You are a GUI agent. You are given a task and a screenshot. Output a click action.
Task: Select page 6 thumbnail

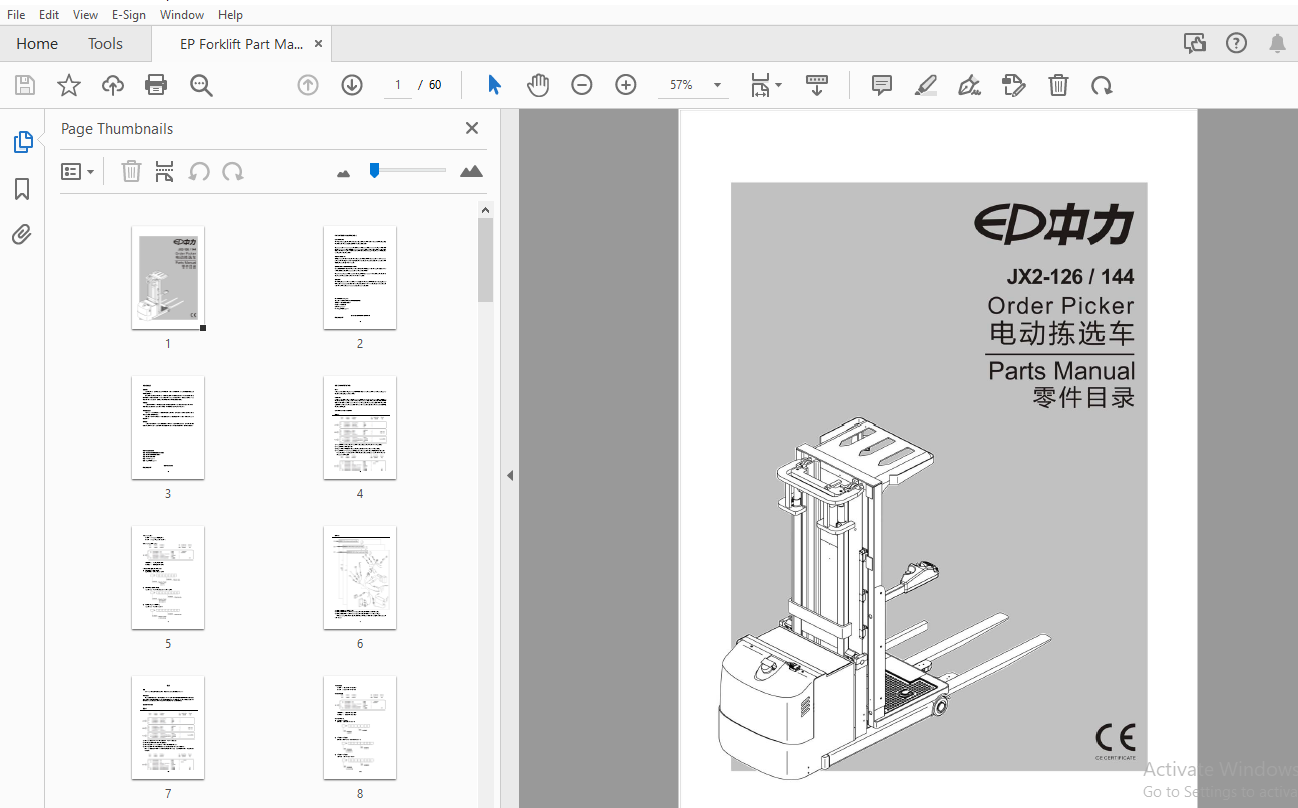360,578
